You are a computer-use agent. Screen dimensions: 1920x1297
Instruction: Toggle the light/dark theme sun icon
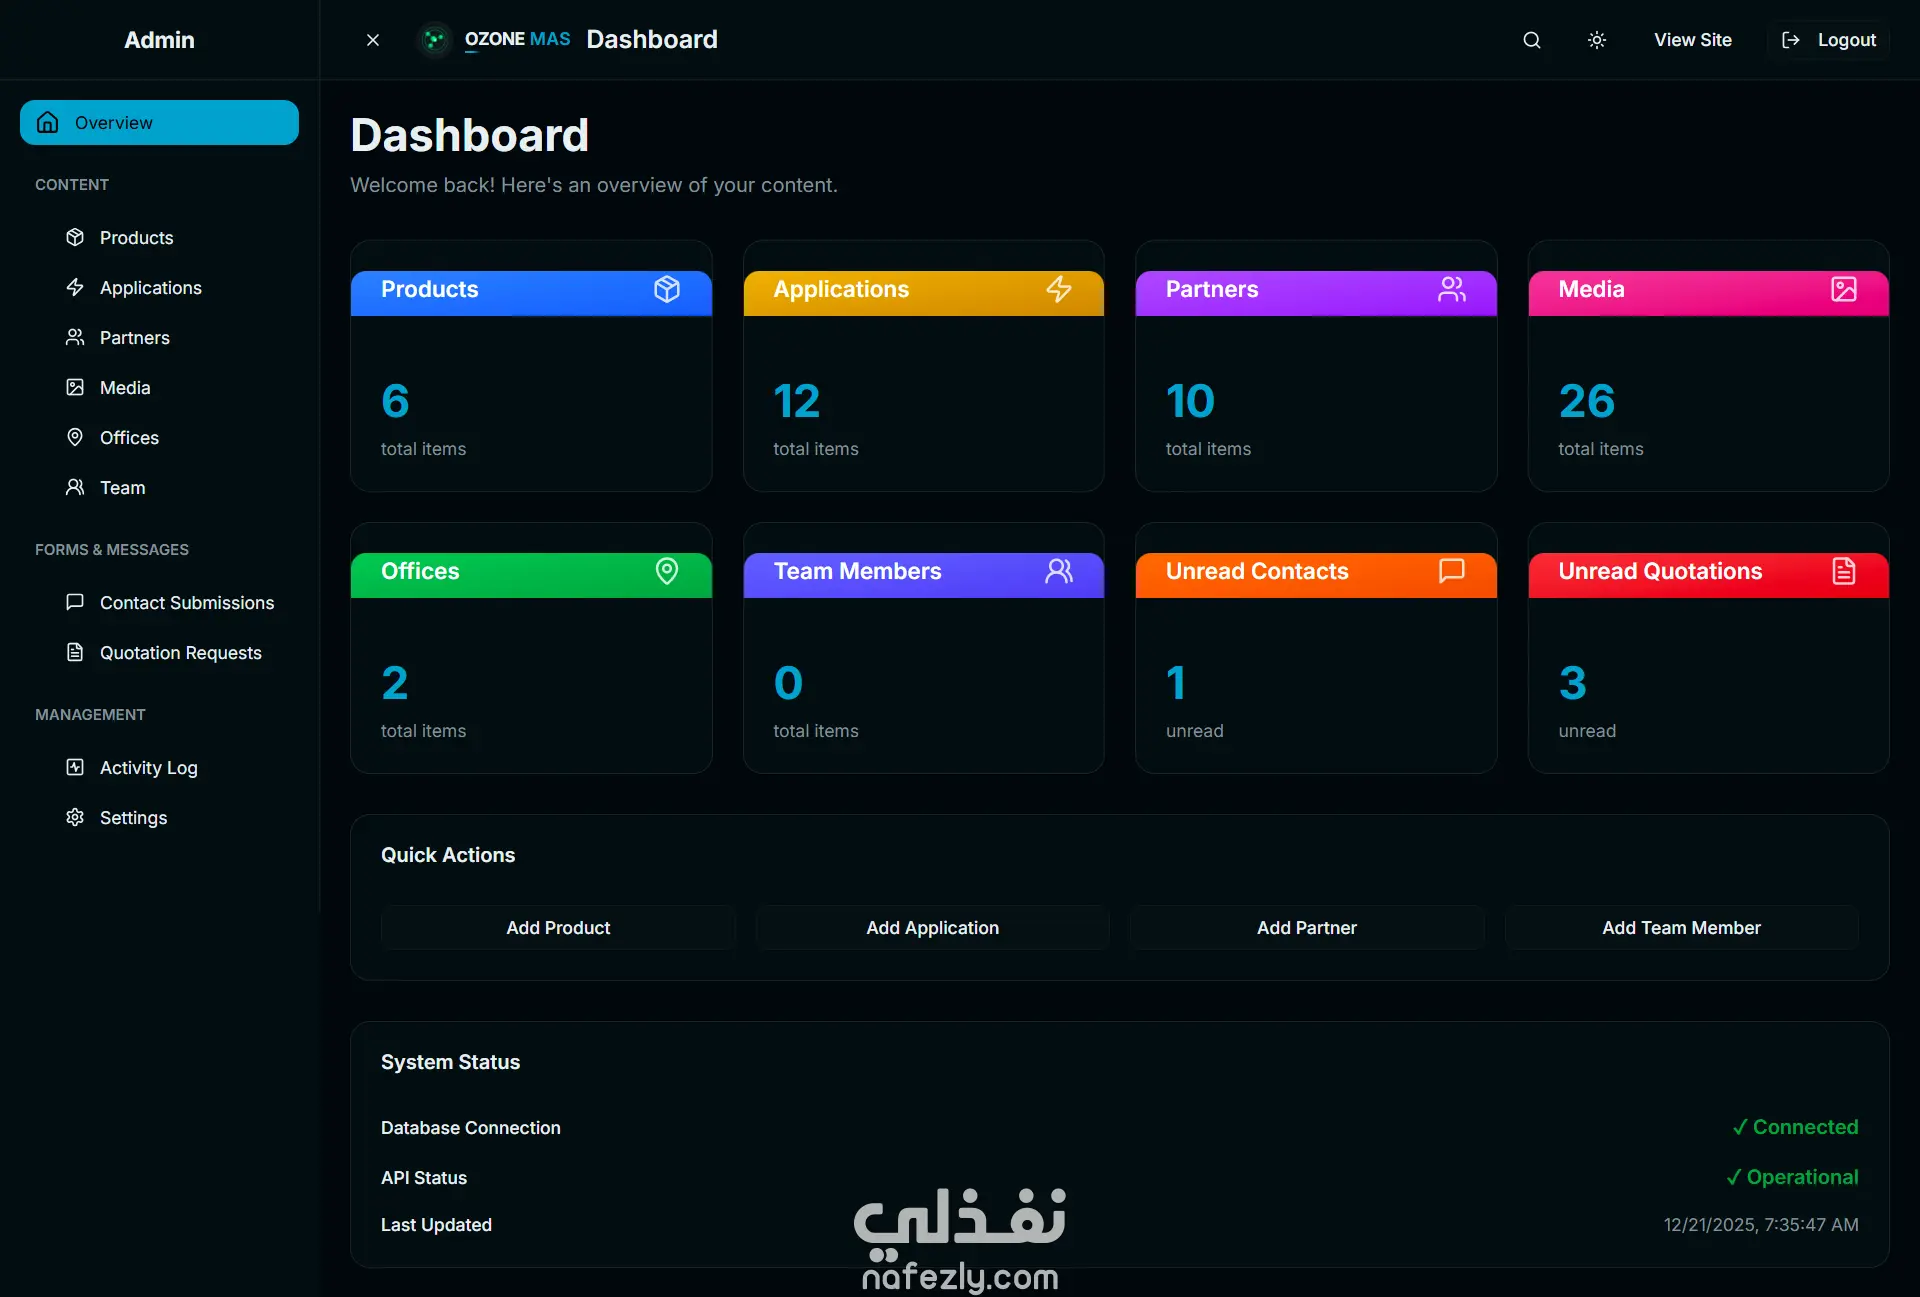[1597, 40]
